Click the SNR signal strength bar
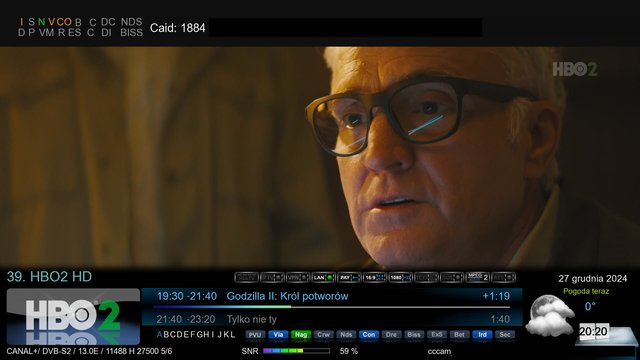 point(296,351)
